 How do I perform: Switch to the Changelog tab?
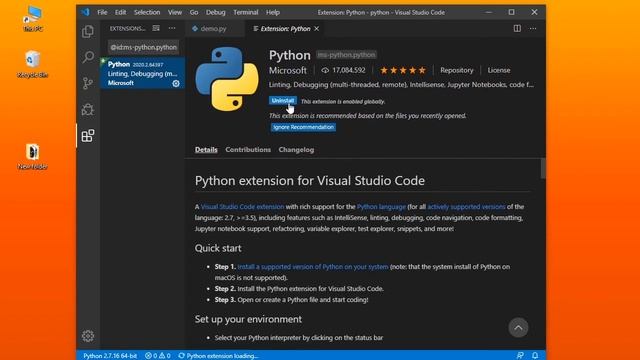point(296,150)
